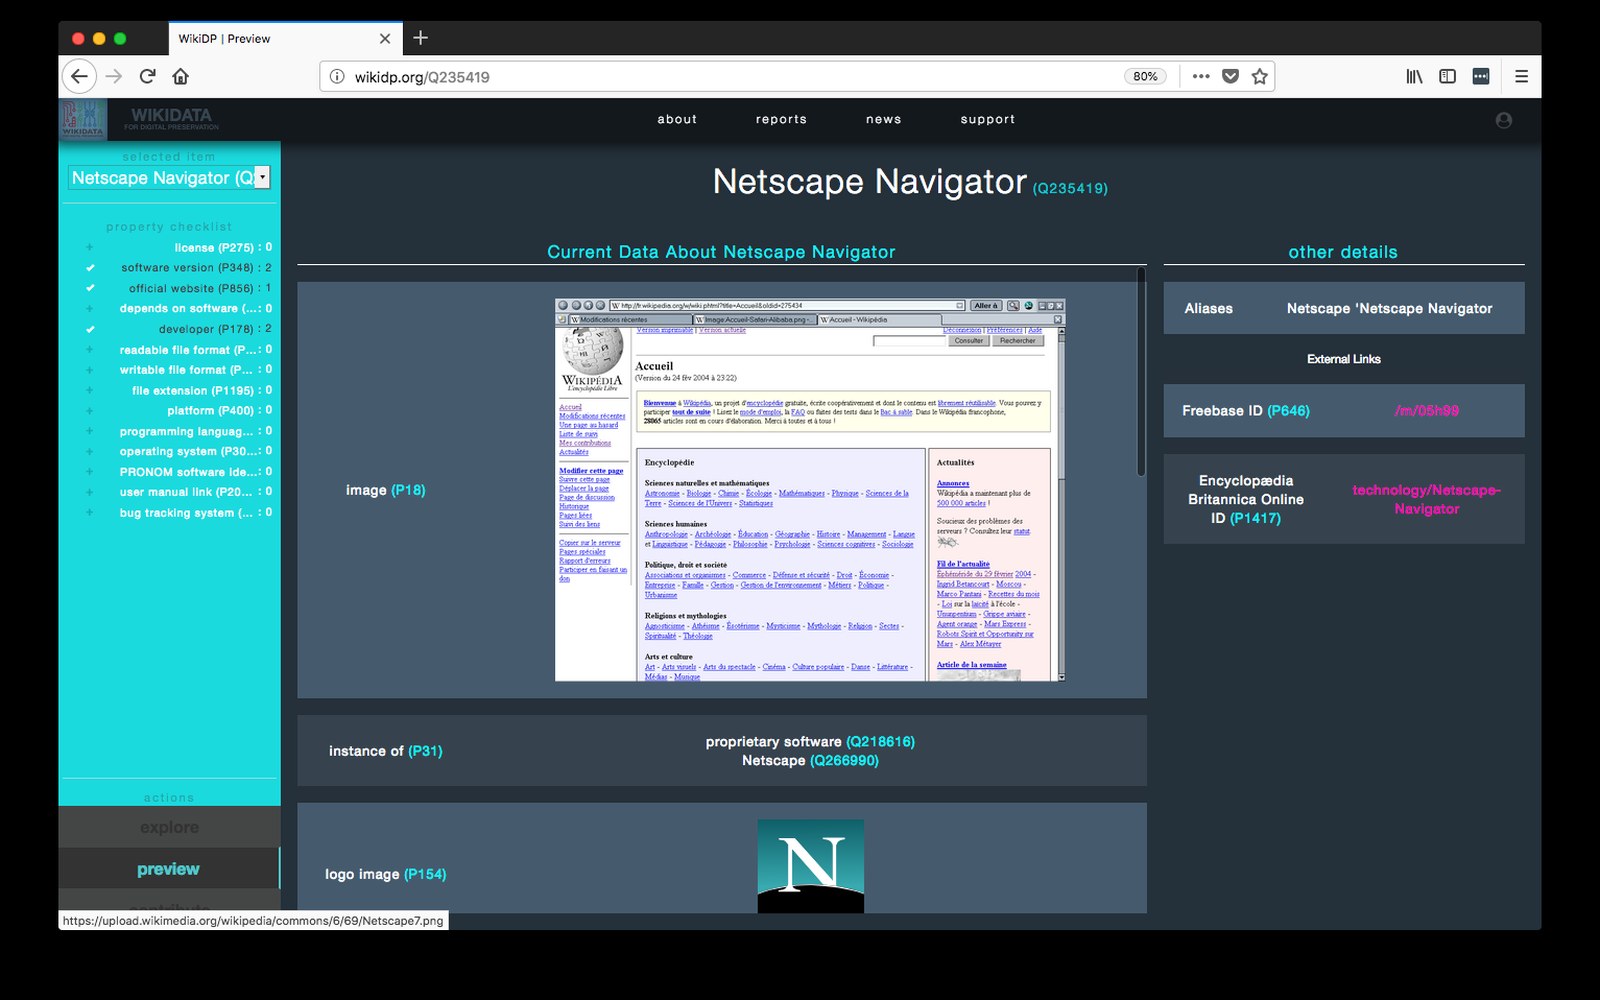Show site information icon in address bar
The image size is (1600, 1000).
tap(337, 77)
